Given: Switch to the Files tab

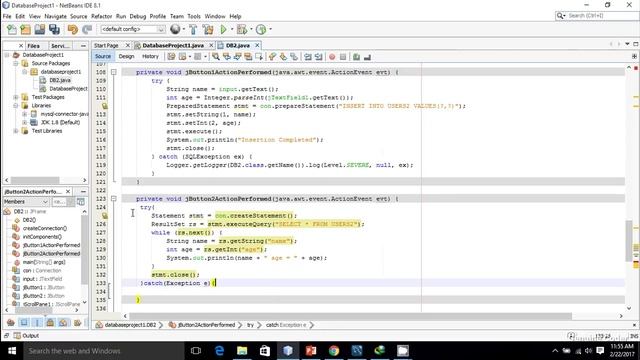Looking at the screenshot, I should pos(33,46).
